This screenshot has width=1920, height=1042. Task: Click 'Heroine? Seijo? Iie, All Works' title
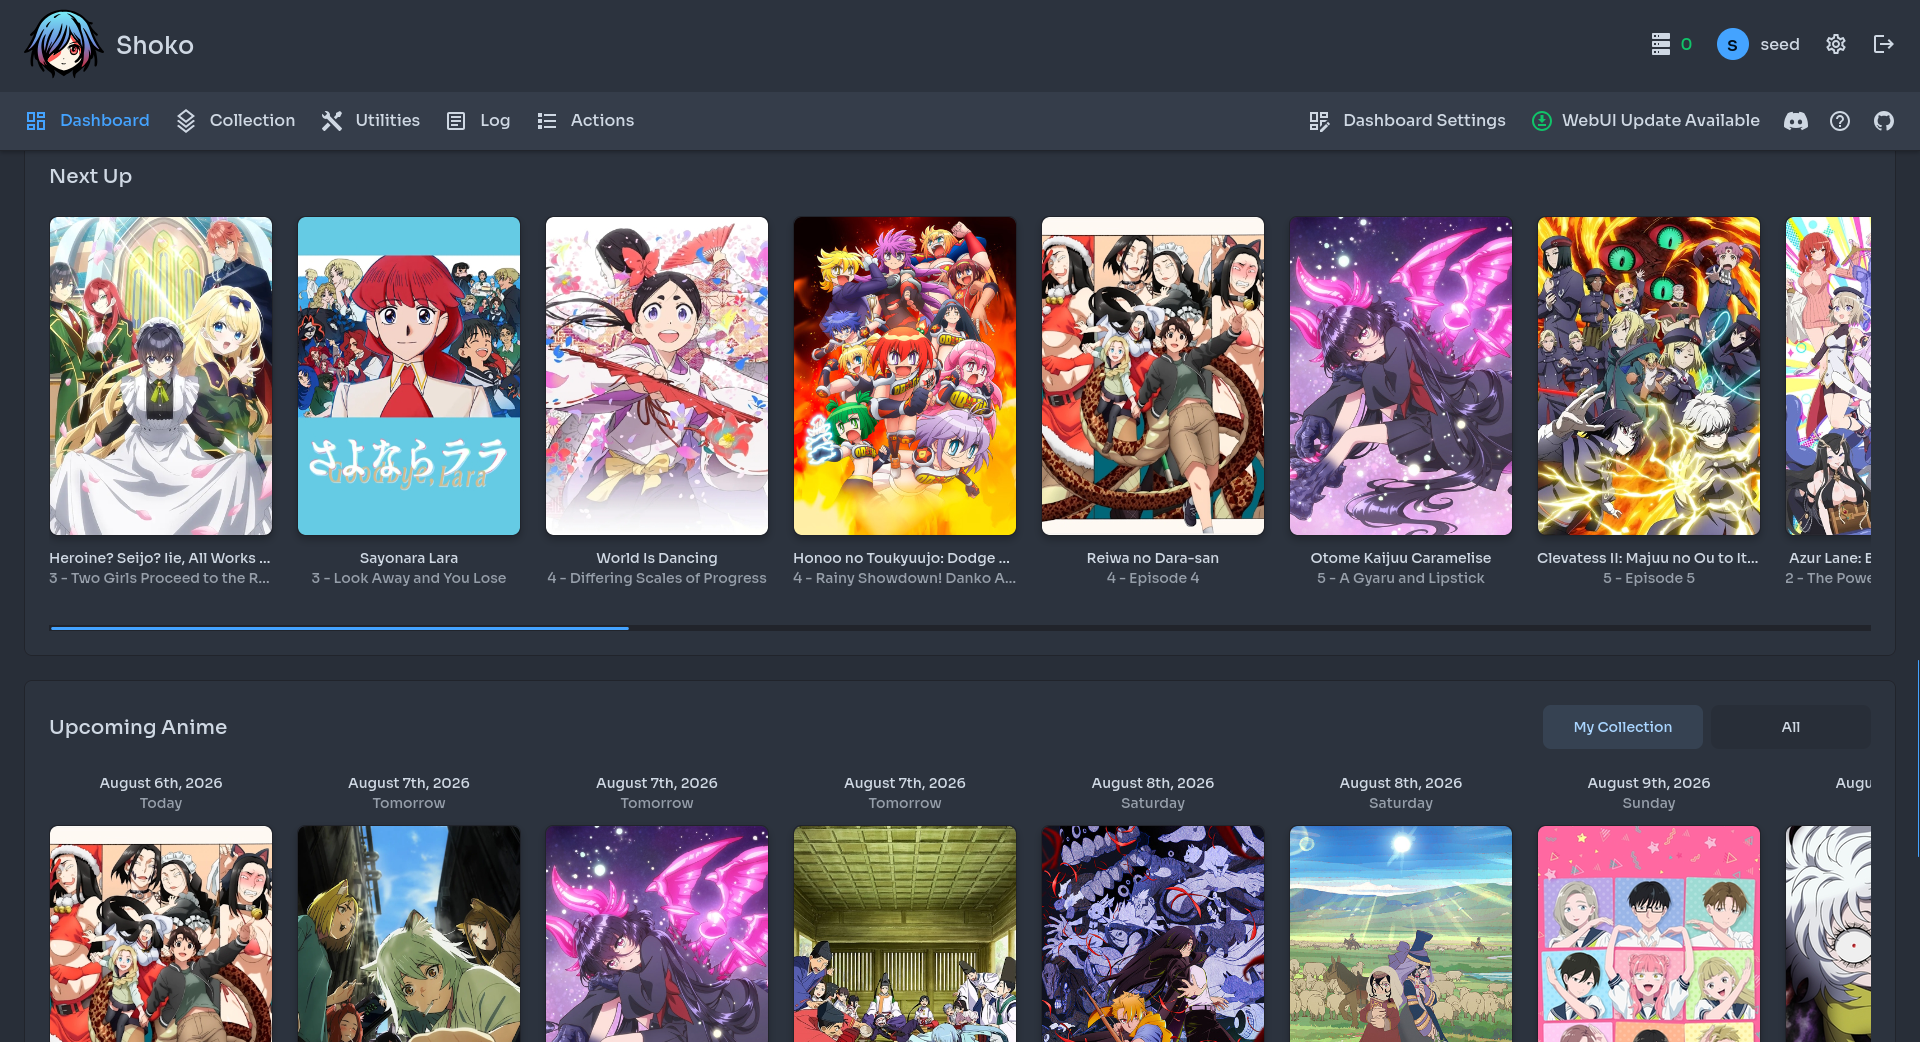click(x=160, y=558)
